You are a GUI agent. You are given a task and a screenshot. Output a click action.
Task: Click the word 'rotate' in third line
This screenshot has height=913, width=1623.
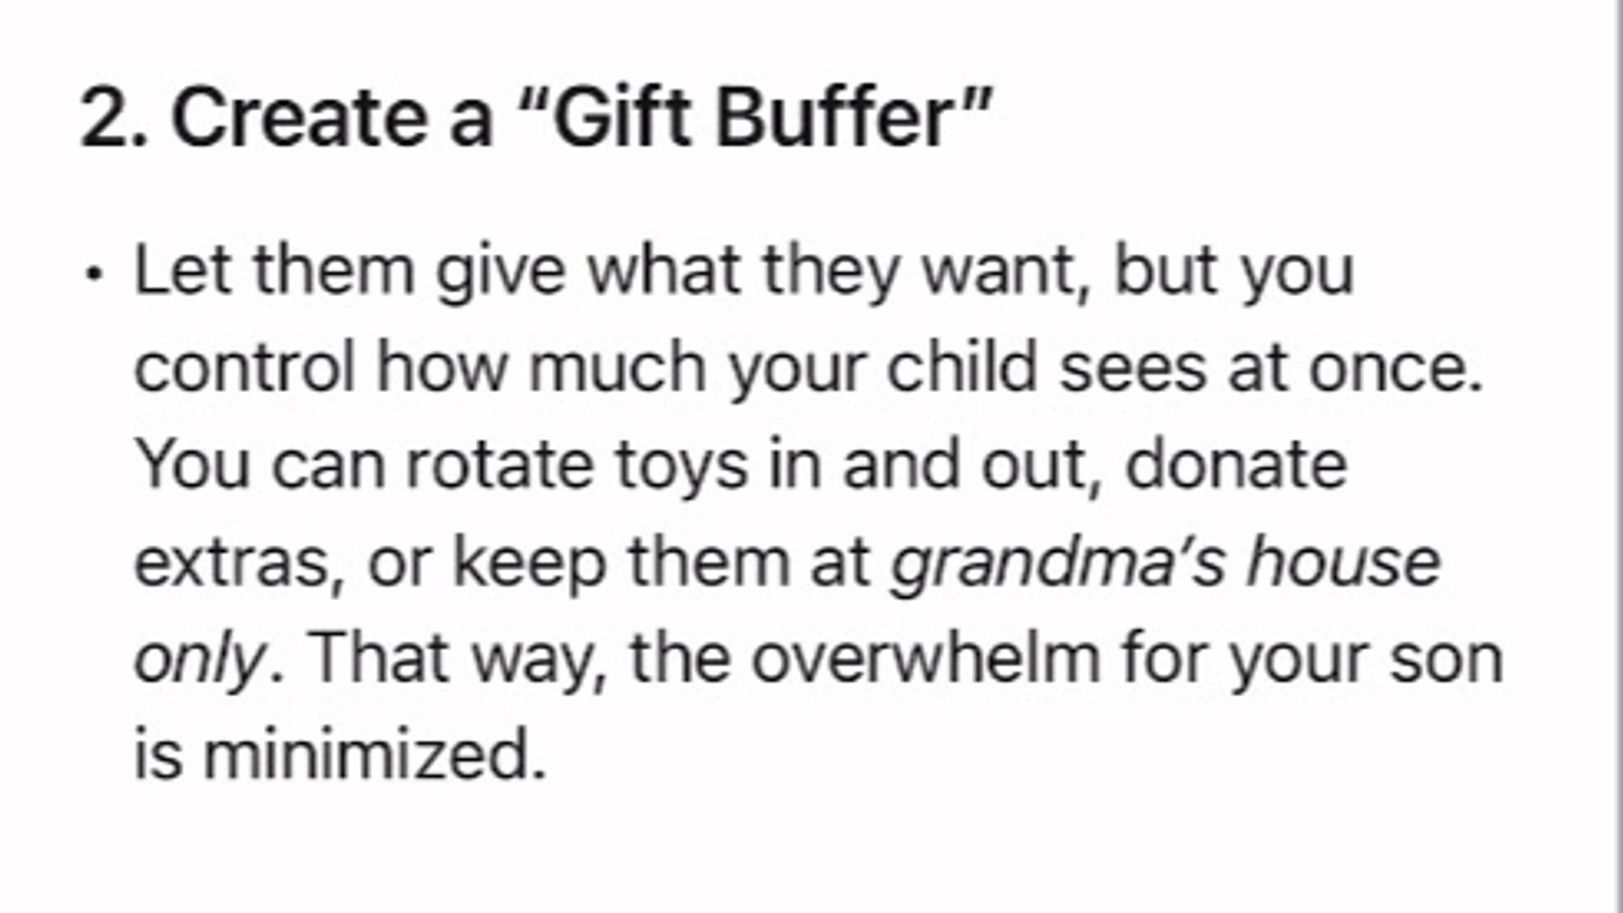point(499,465)
